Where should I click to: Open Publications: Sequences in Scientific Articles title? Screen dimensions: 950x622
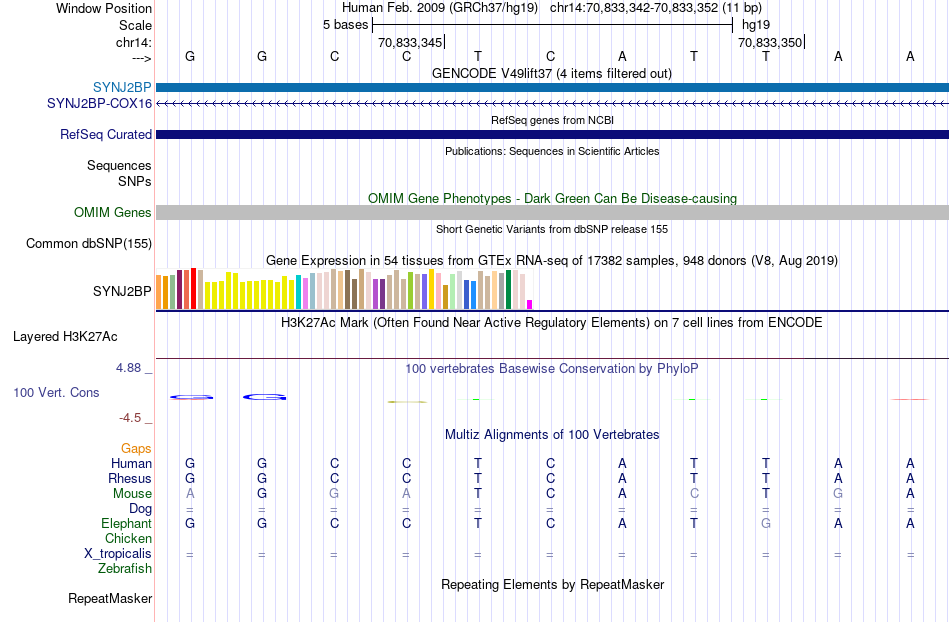552,151
